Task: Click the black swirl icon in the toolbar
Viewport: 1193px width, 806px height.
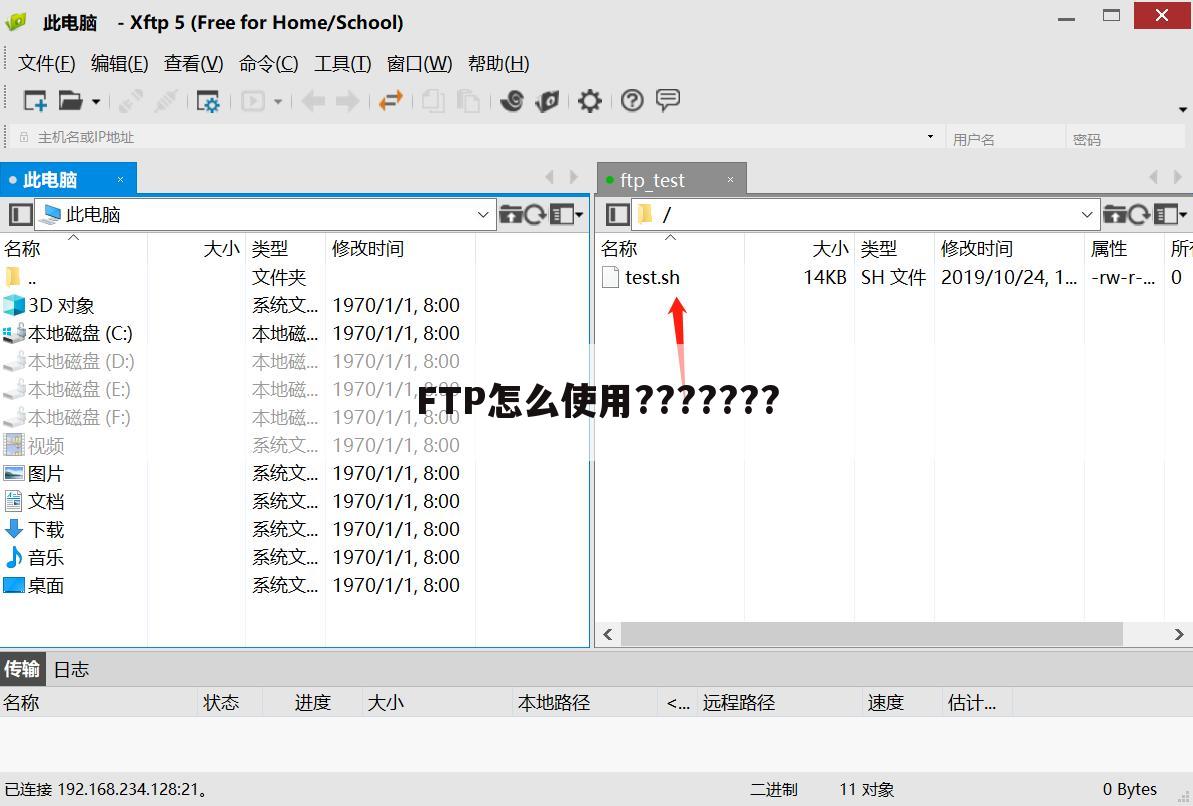Action: point(512,100)
